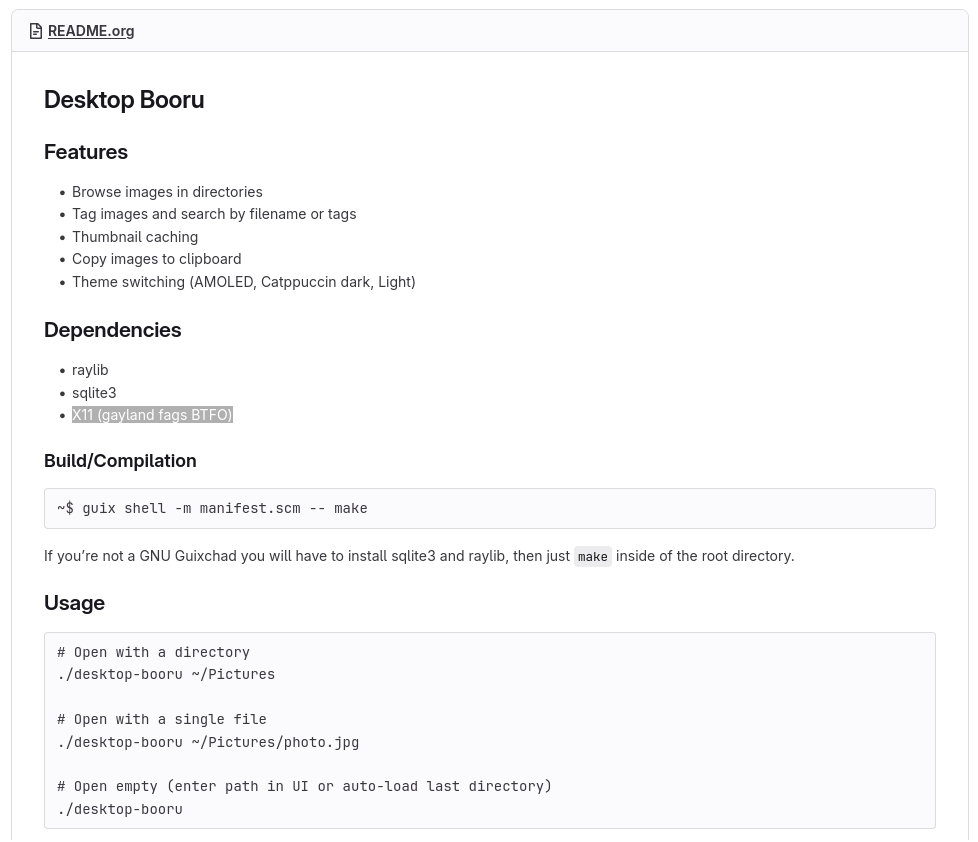The image size is (978, 842).
Task: Click the '# Open empty' comment line
Action: point(305,786)
